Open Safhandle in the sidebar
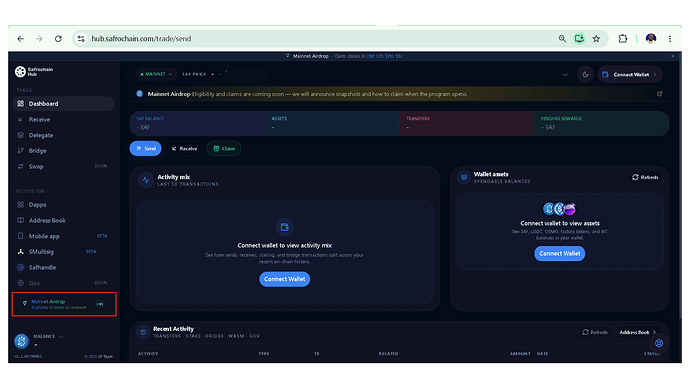The height and width of the screenshot is (388, 690). (x=63, y=267)
